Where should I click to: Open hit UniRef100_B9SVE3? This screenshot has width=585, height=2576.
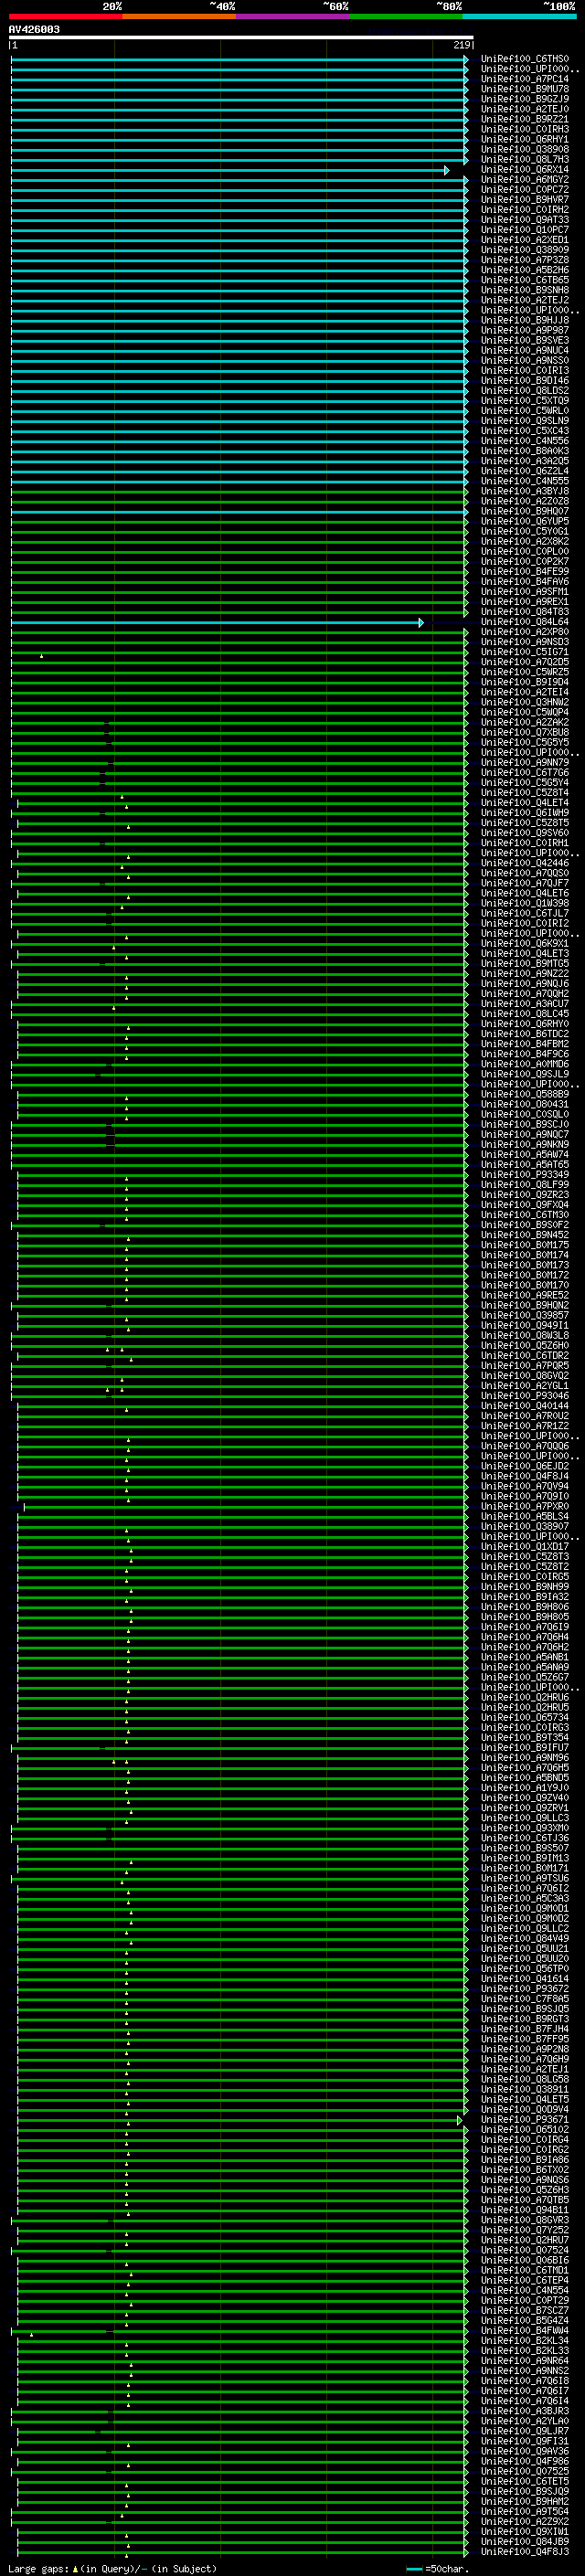tap(525, 340)
